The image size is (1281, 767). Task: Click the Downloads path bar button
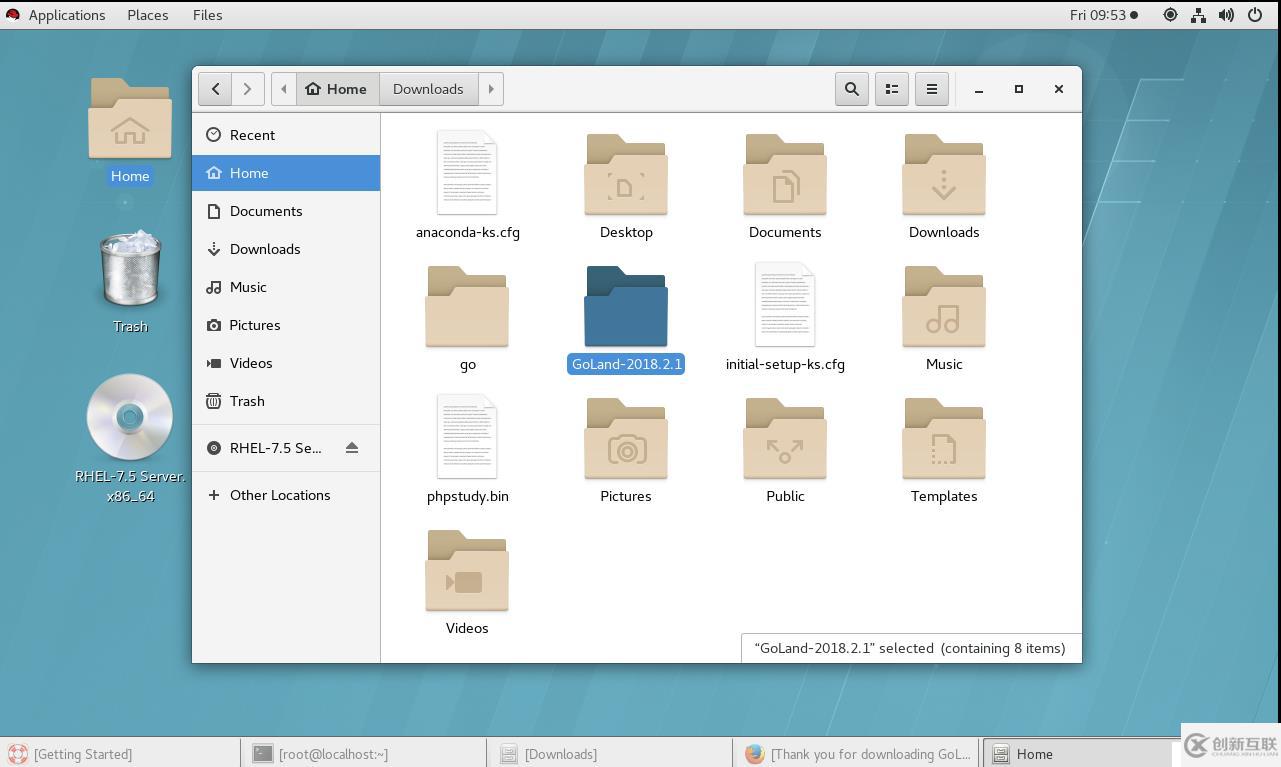[428, 89]
